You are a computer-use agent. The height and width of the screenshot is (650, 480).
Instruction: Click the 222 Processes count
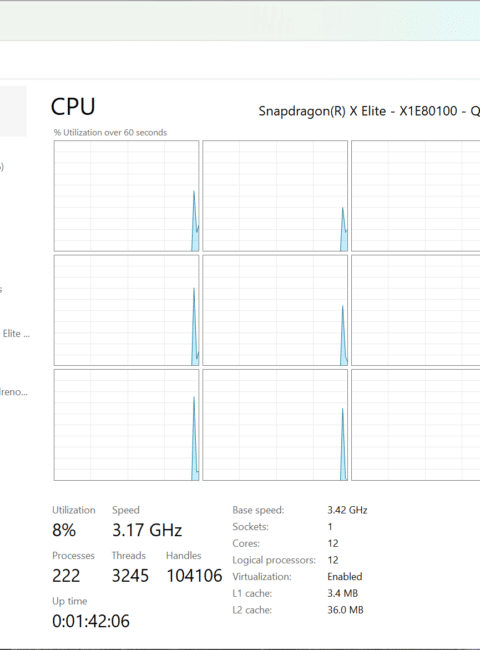point(66,576)
